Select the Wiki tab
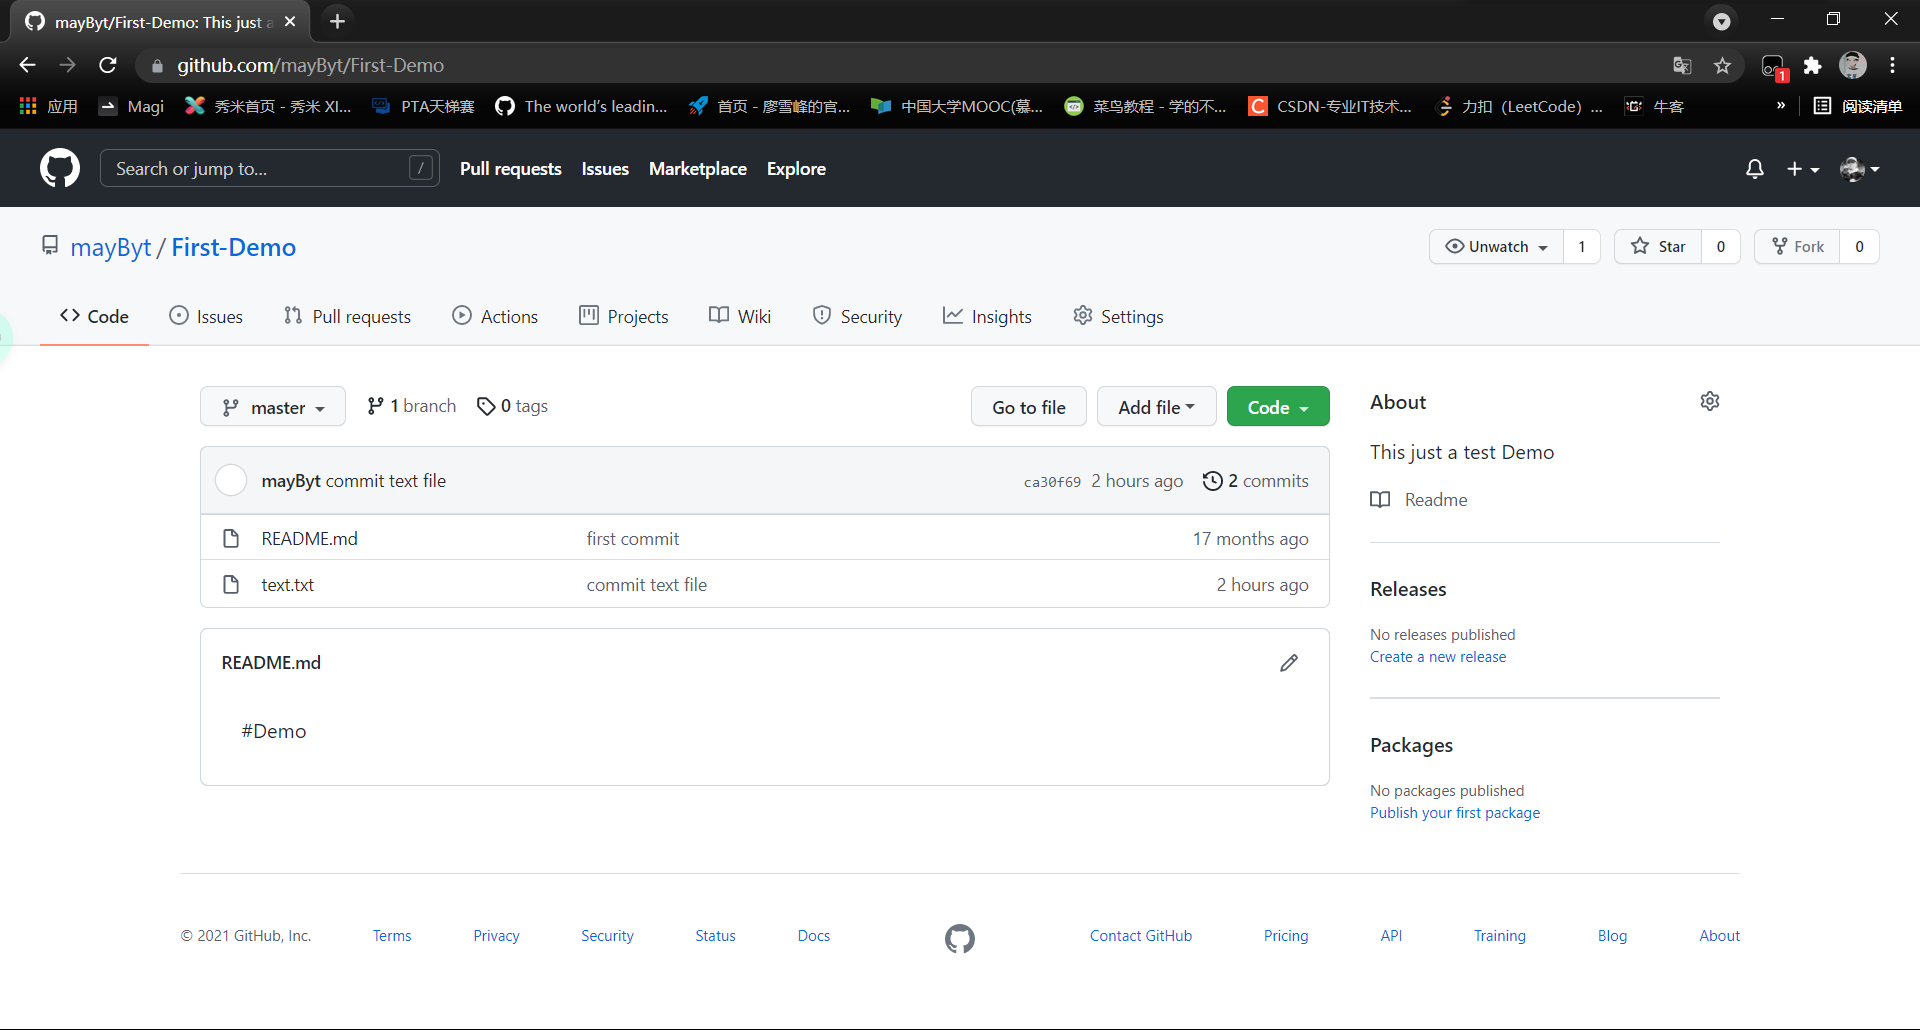Viewport: 1920px width, 1030px height. tap(740, 316)
